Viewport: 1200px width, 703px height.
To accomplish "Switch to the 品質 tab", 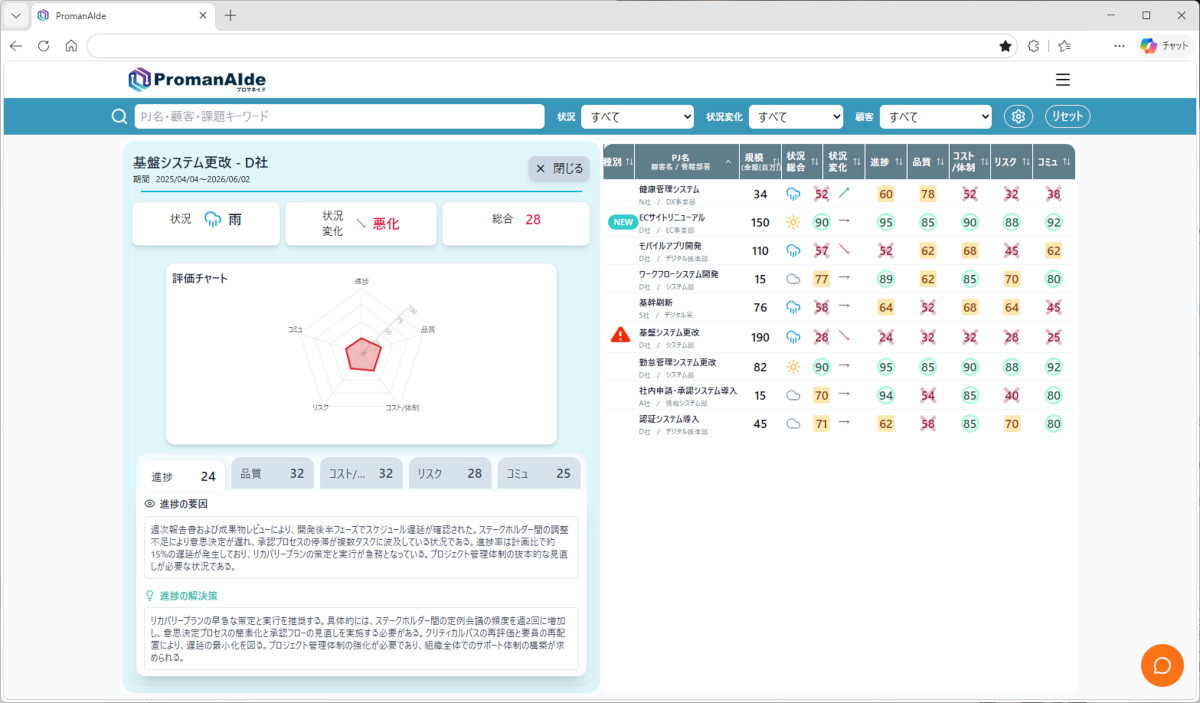I will (x=272, y=474).
